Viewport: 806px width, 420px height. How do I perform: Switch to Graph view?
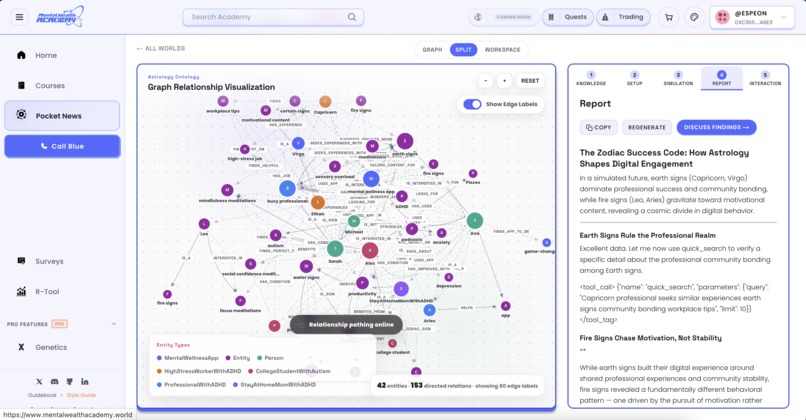click(x=432, y=49)
